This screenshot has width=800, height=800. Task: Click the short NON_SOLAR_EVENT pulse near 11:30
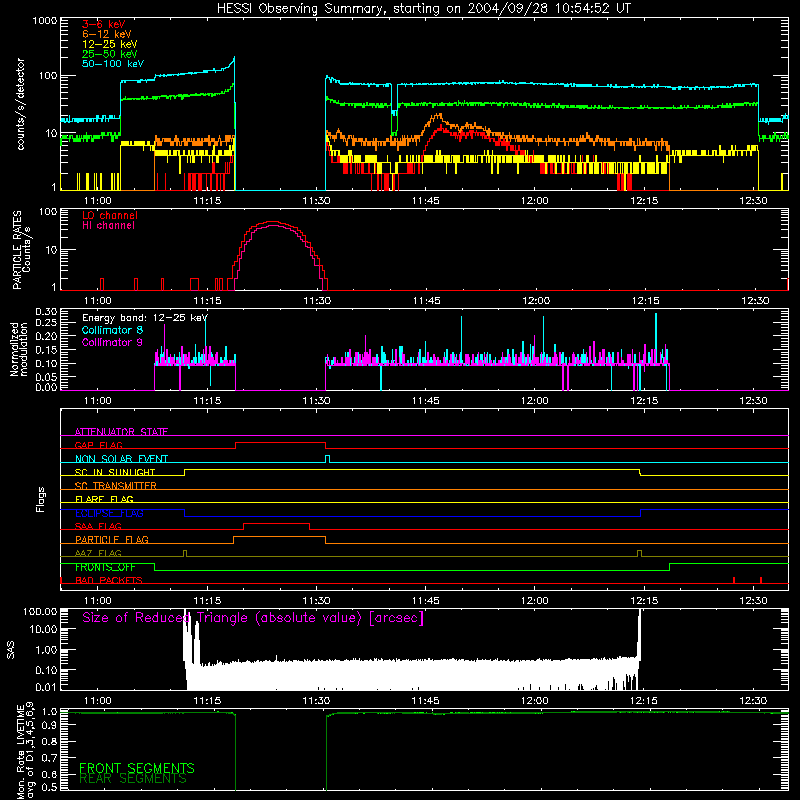tap(328, 458)
